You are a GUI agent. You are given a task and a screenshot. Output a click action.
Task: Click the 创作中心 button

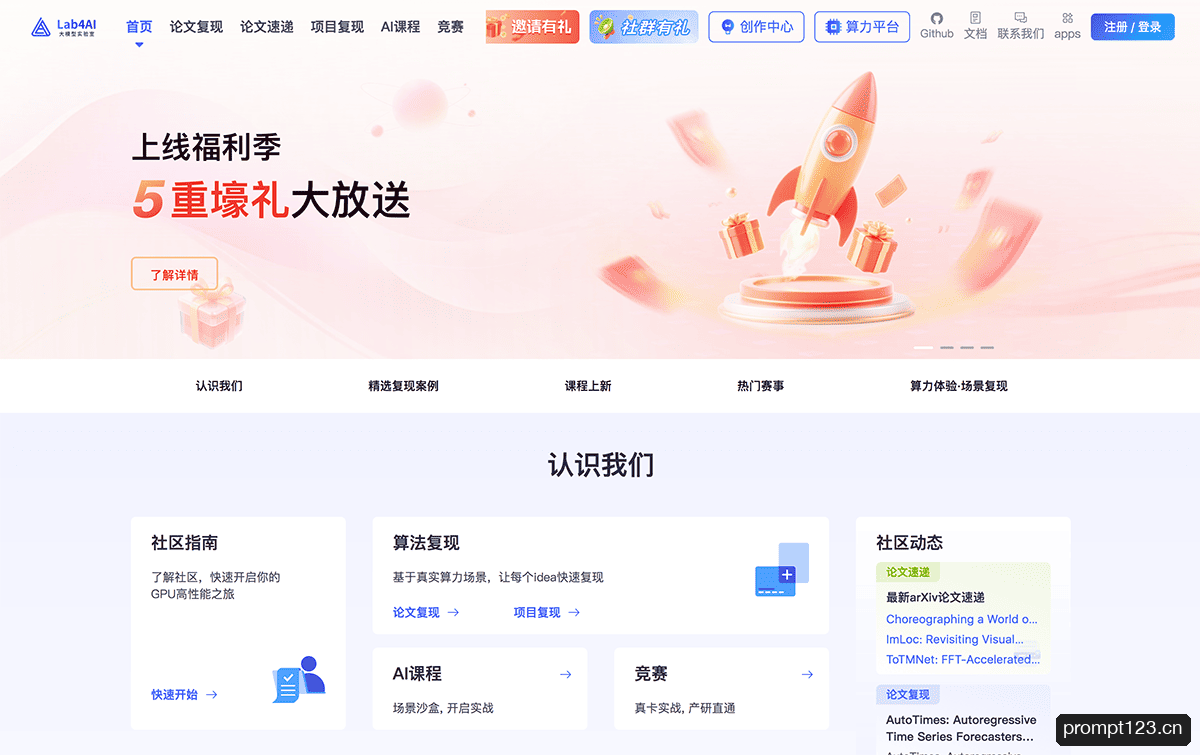point(757,27)
